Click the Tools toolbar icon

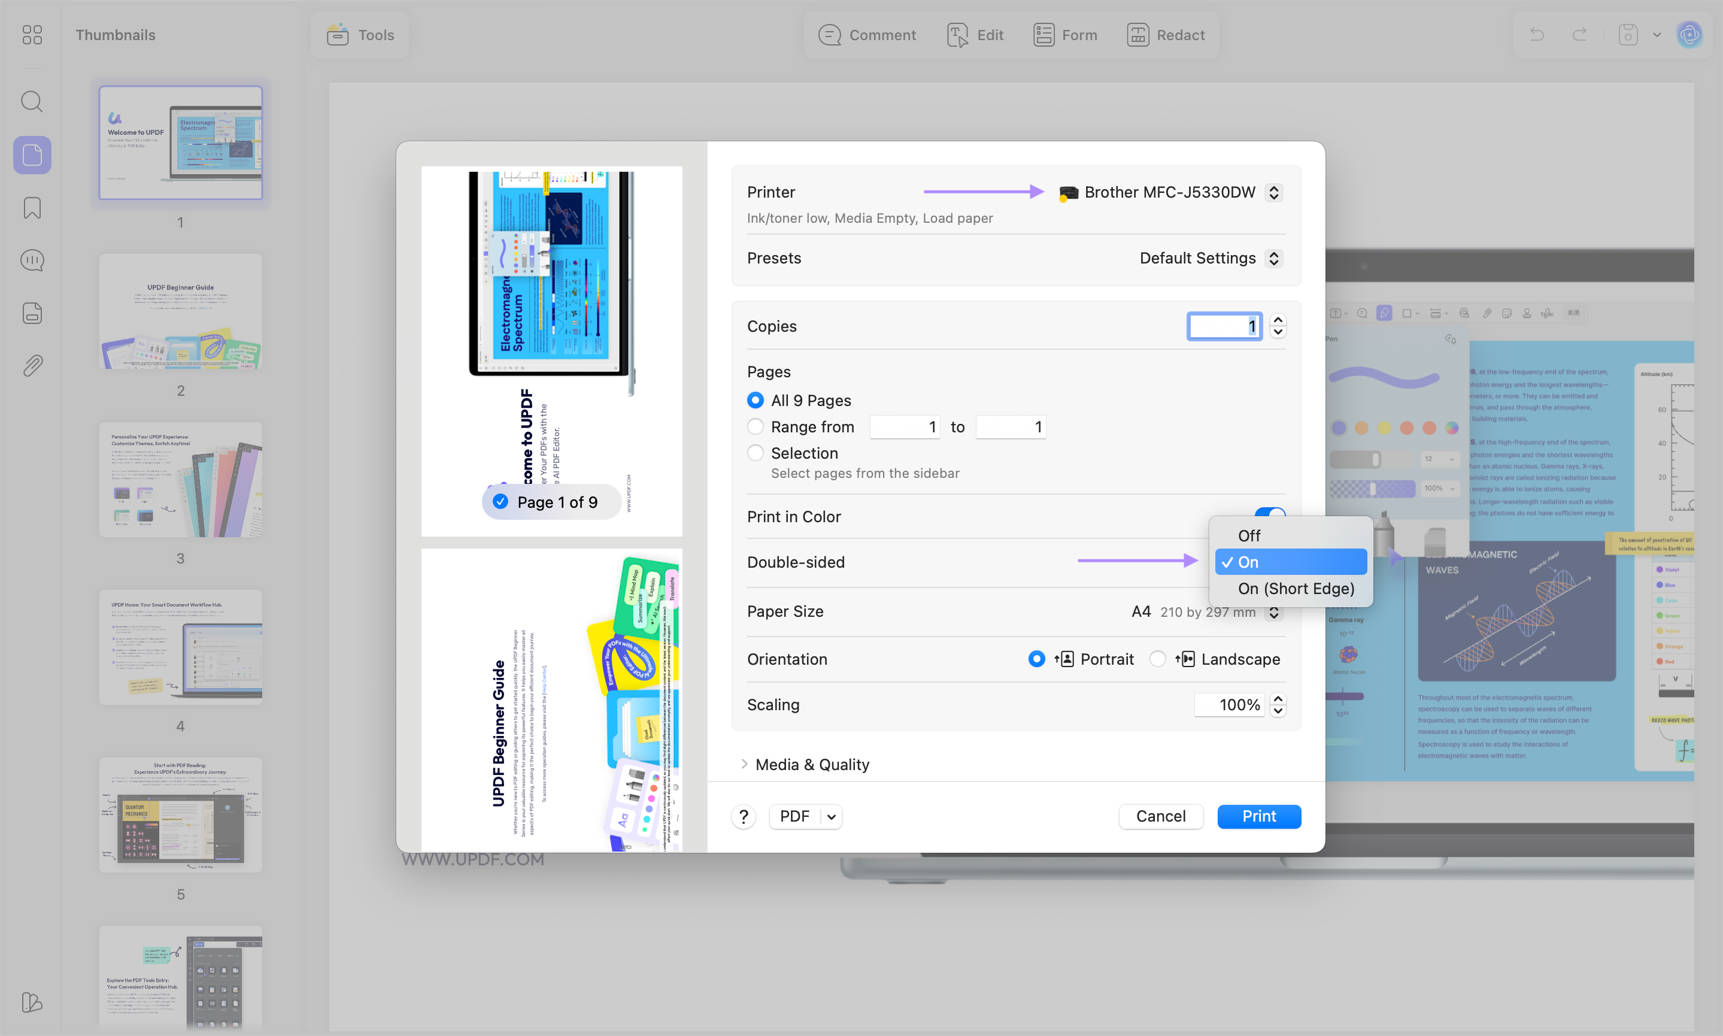338,34
